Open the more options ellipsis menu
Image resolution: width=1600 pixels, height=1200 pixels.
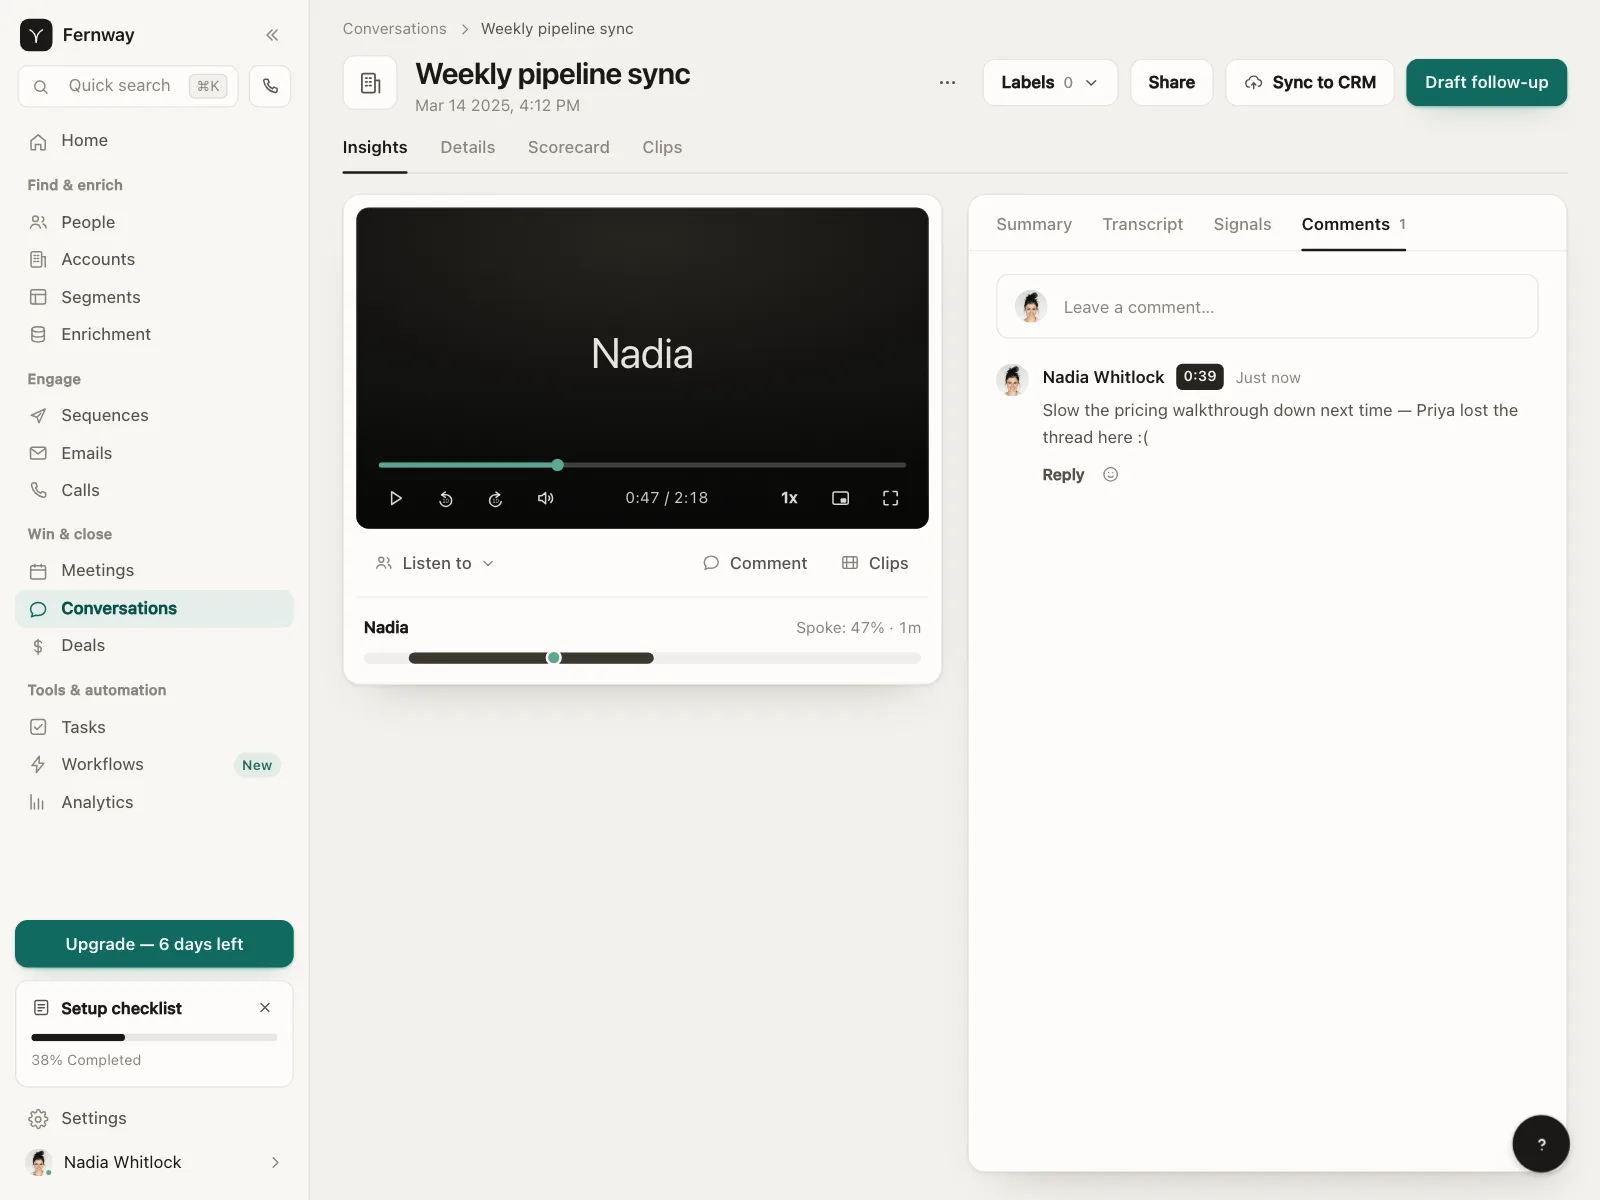click(947, 83)
